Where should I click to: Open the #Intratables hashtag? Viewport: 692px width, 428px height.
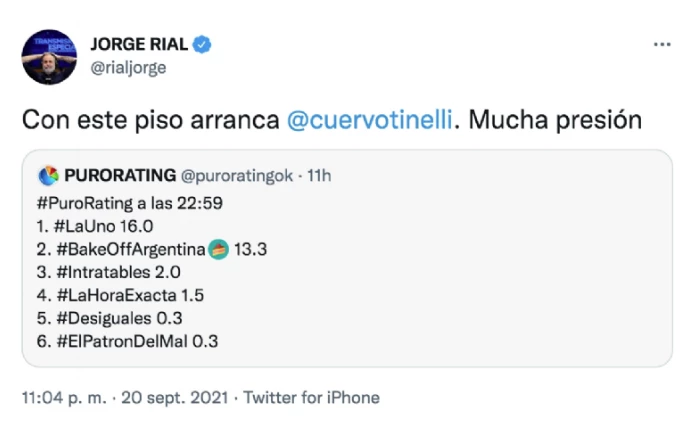(109, 272)
